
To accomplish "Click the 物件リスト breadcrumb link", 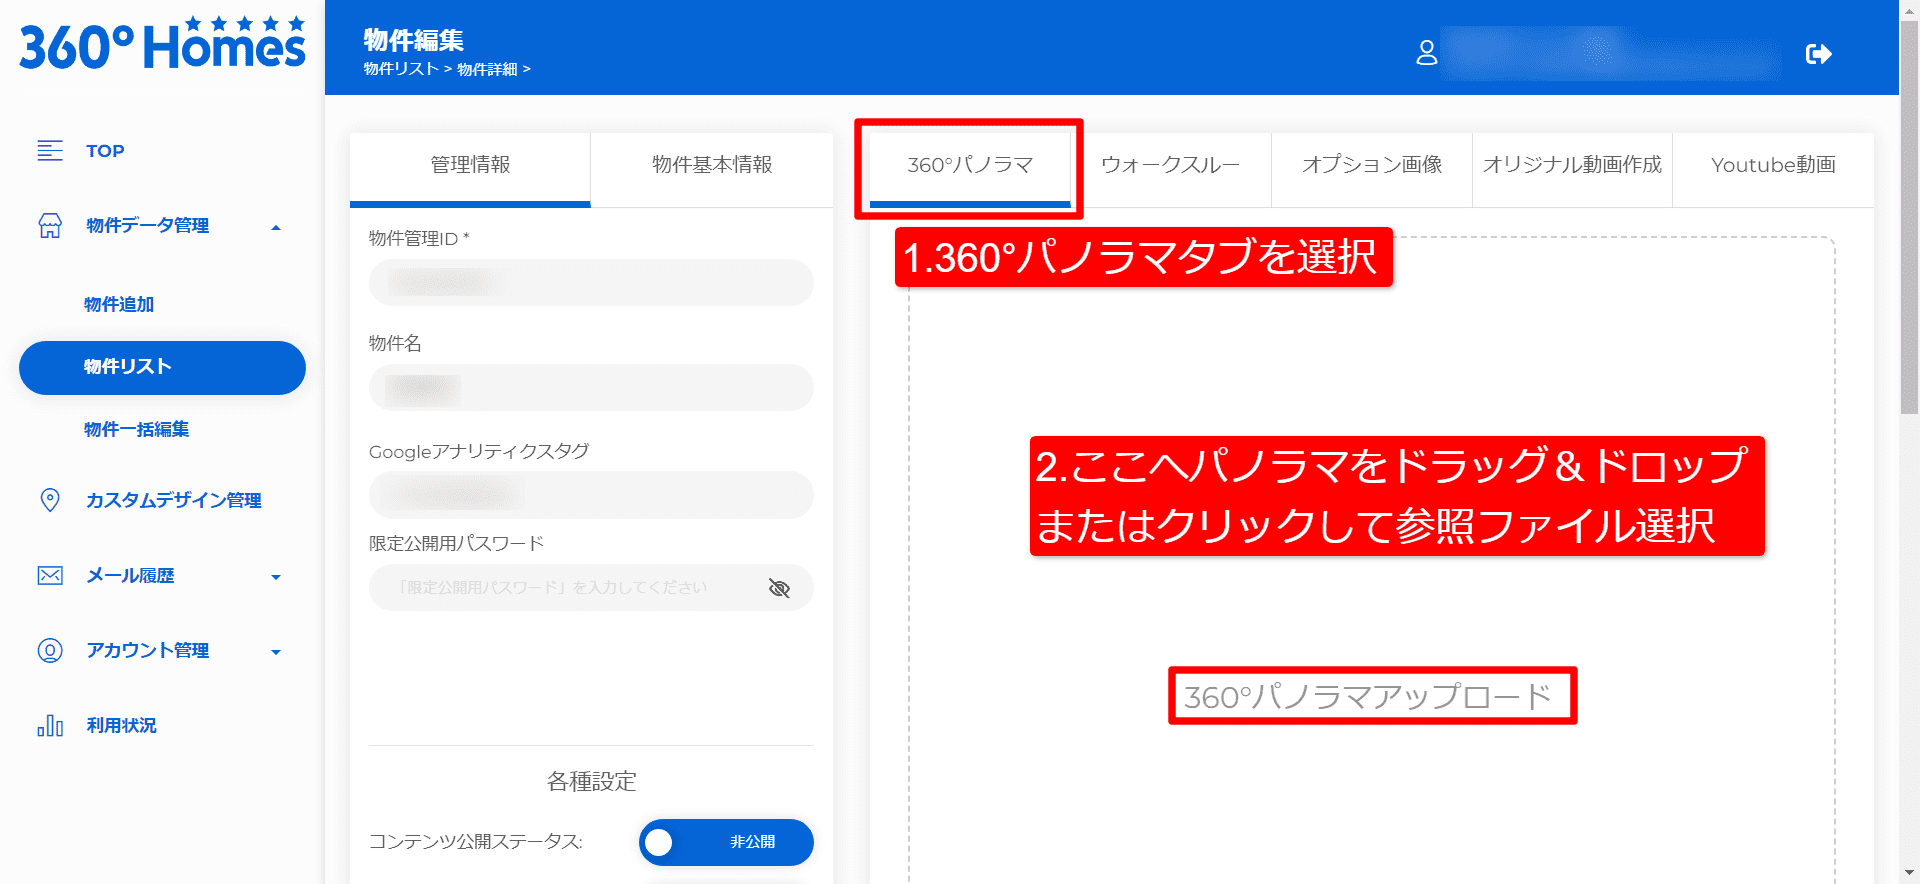I will (x=401, y=69).
